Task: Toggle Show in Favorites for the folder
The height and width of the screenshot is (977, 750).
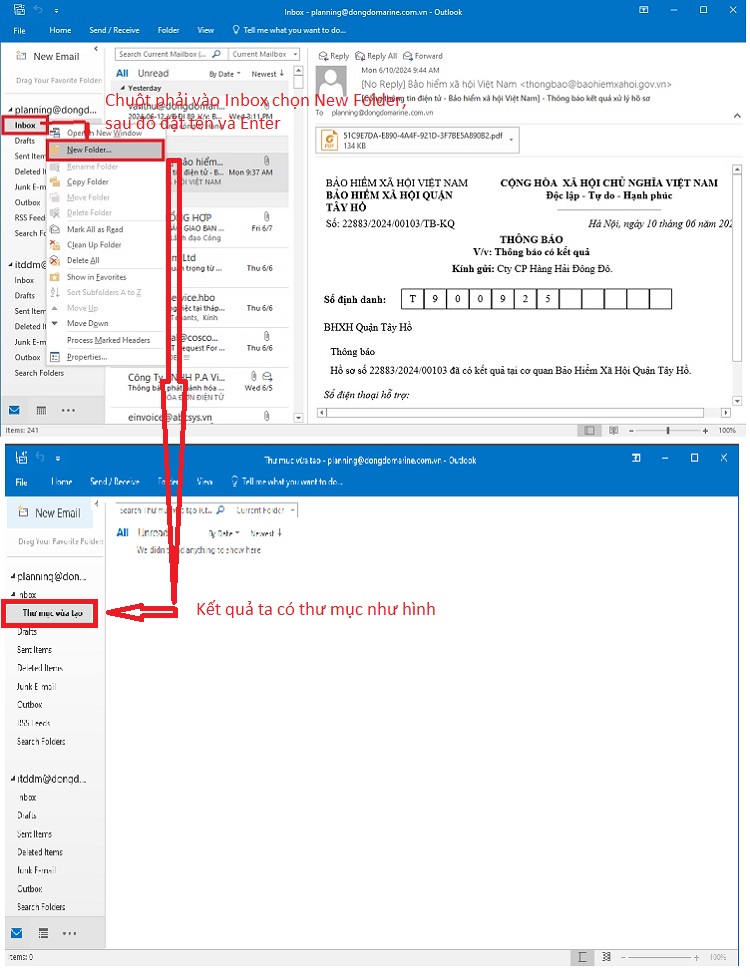Action: click(96, 277)
